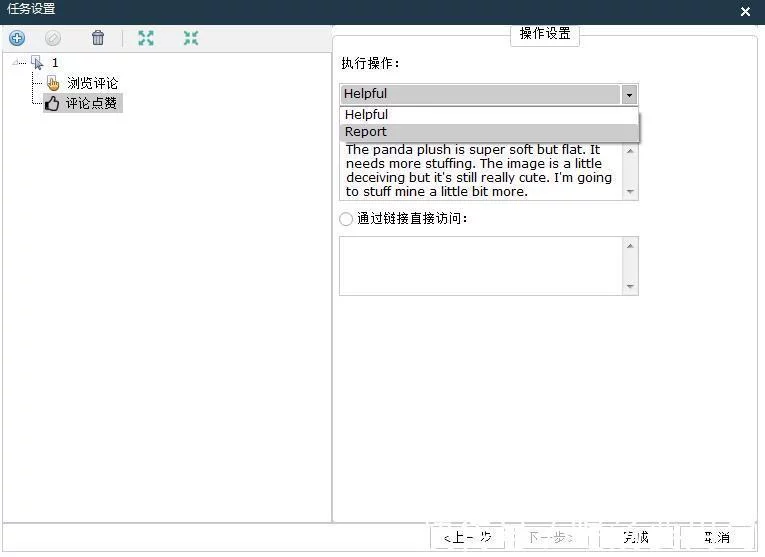
Task: Switch to the 操作设置 tab
Action: click(545, 34)
